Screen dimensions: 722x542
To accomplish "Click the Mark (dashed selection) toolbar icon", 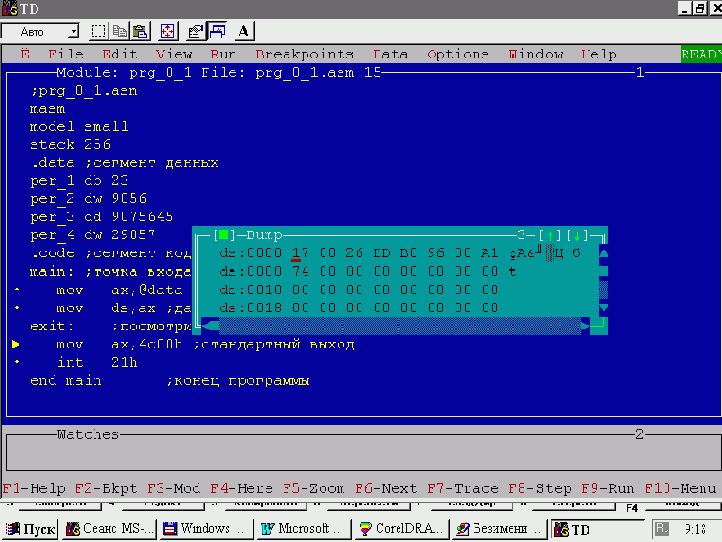I will pyautogui.click(x=98, y=31).
